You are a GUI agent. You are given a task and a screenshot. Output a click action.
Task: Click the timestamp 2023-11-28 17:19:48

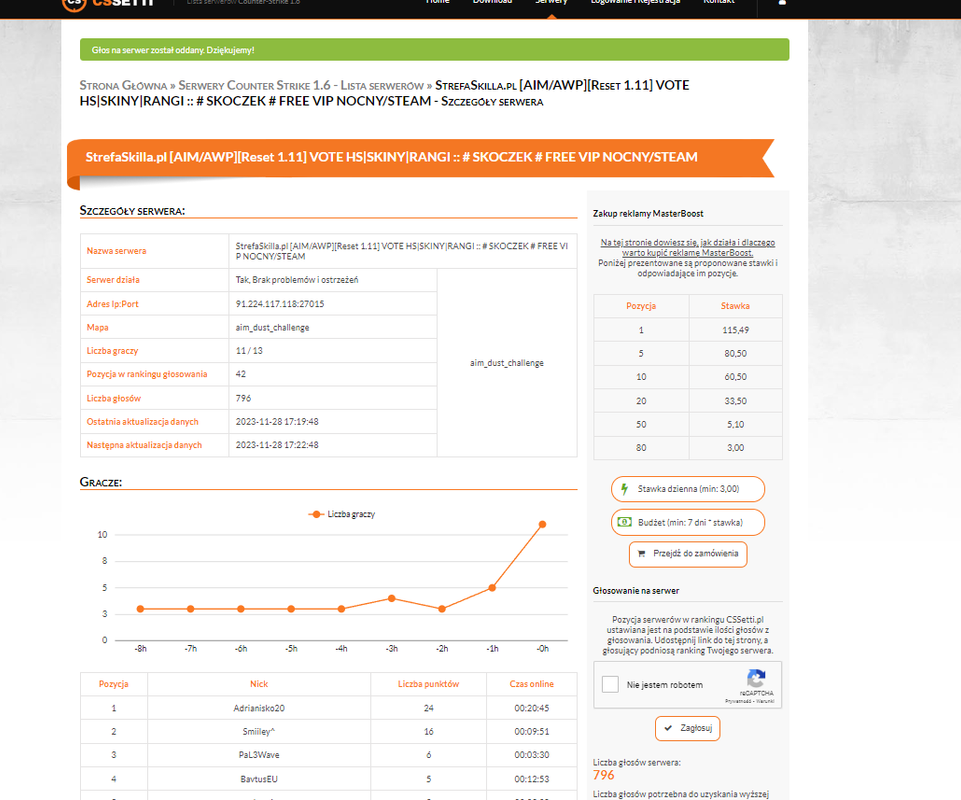coord(277,422)
